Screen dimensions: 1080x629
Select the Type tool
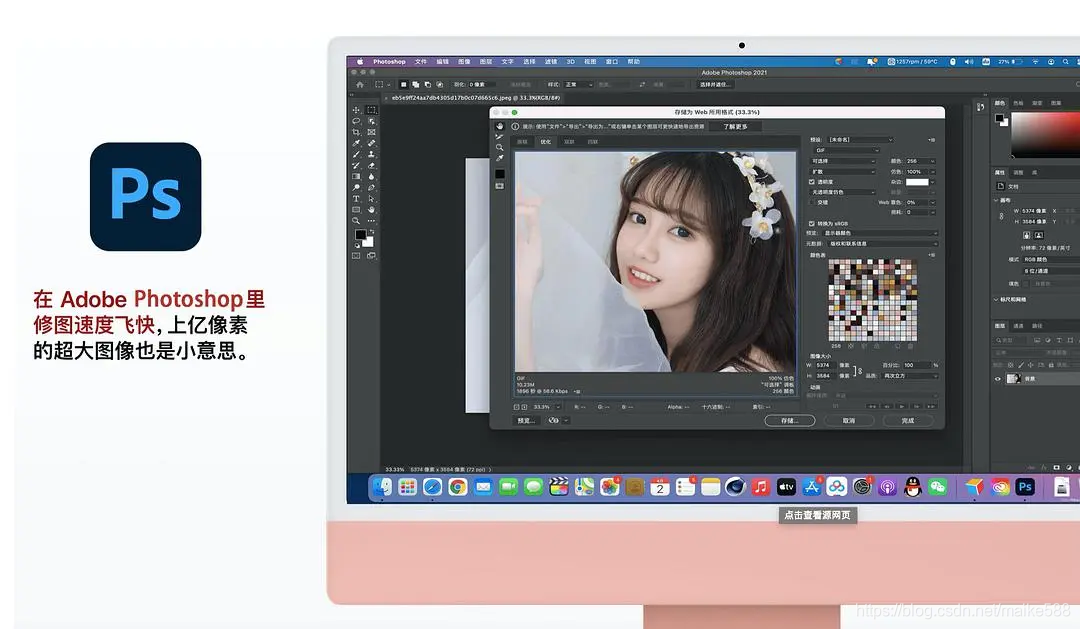356,198
